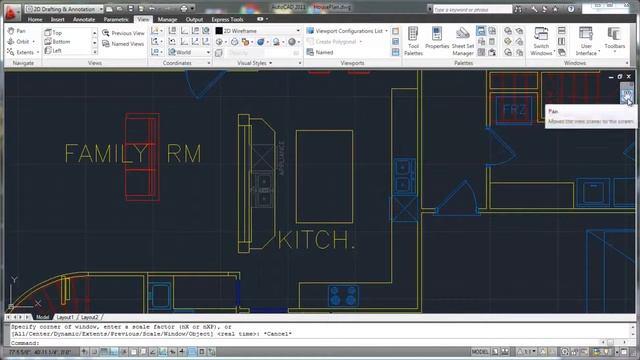Image resolution: width=640 pixels, height=360 pixels.
Task: Click the Switch Windows button
Action: tap(541, 41)
